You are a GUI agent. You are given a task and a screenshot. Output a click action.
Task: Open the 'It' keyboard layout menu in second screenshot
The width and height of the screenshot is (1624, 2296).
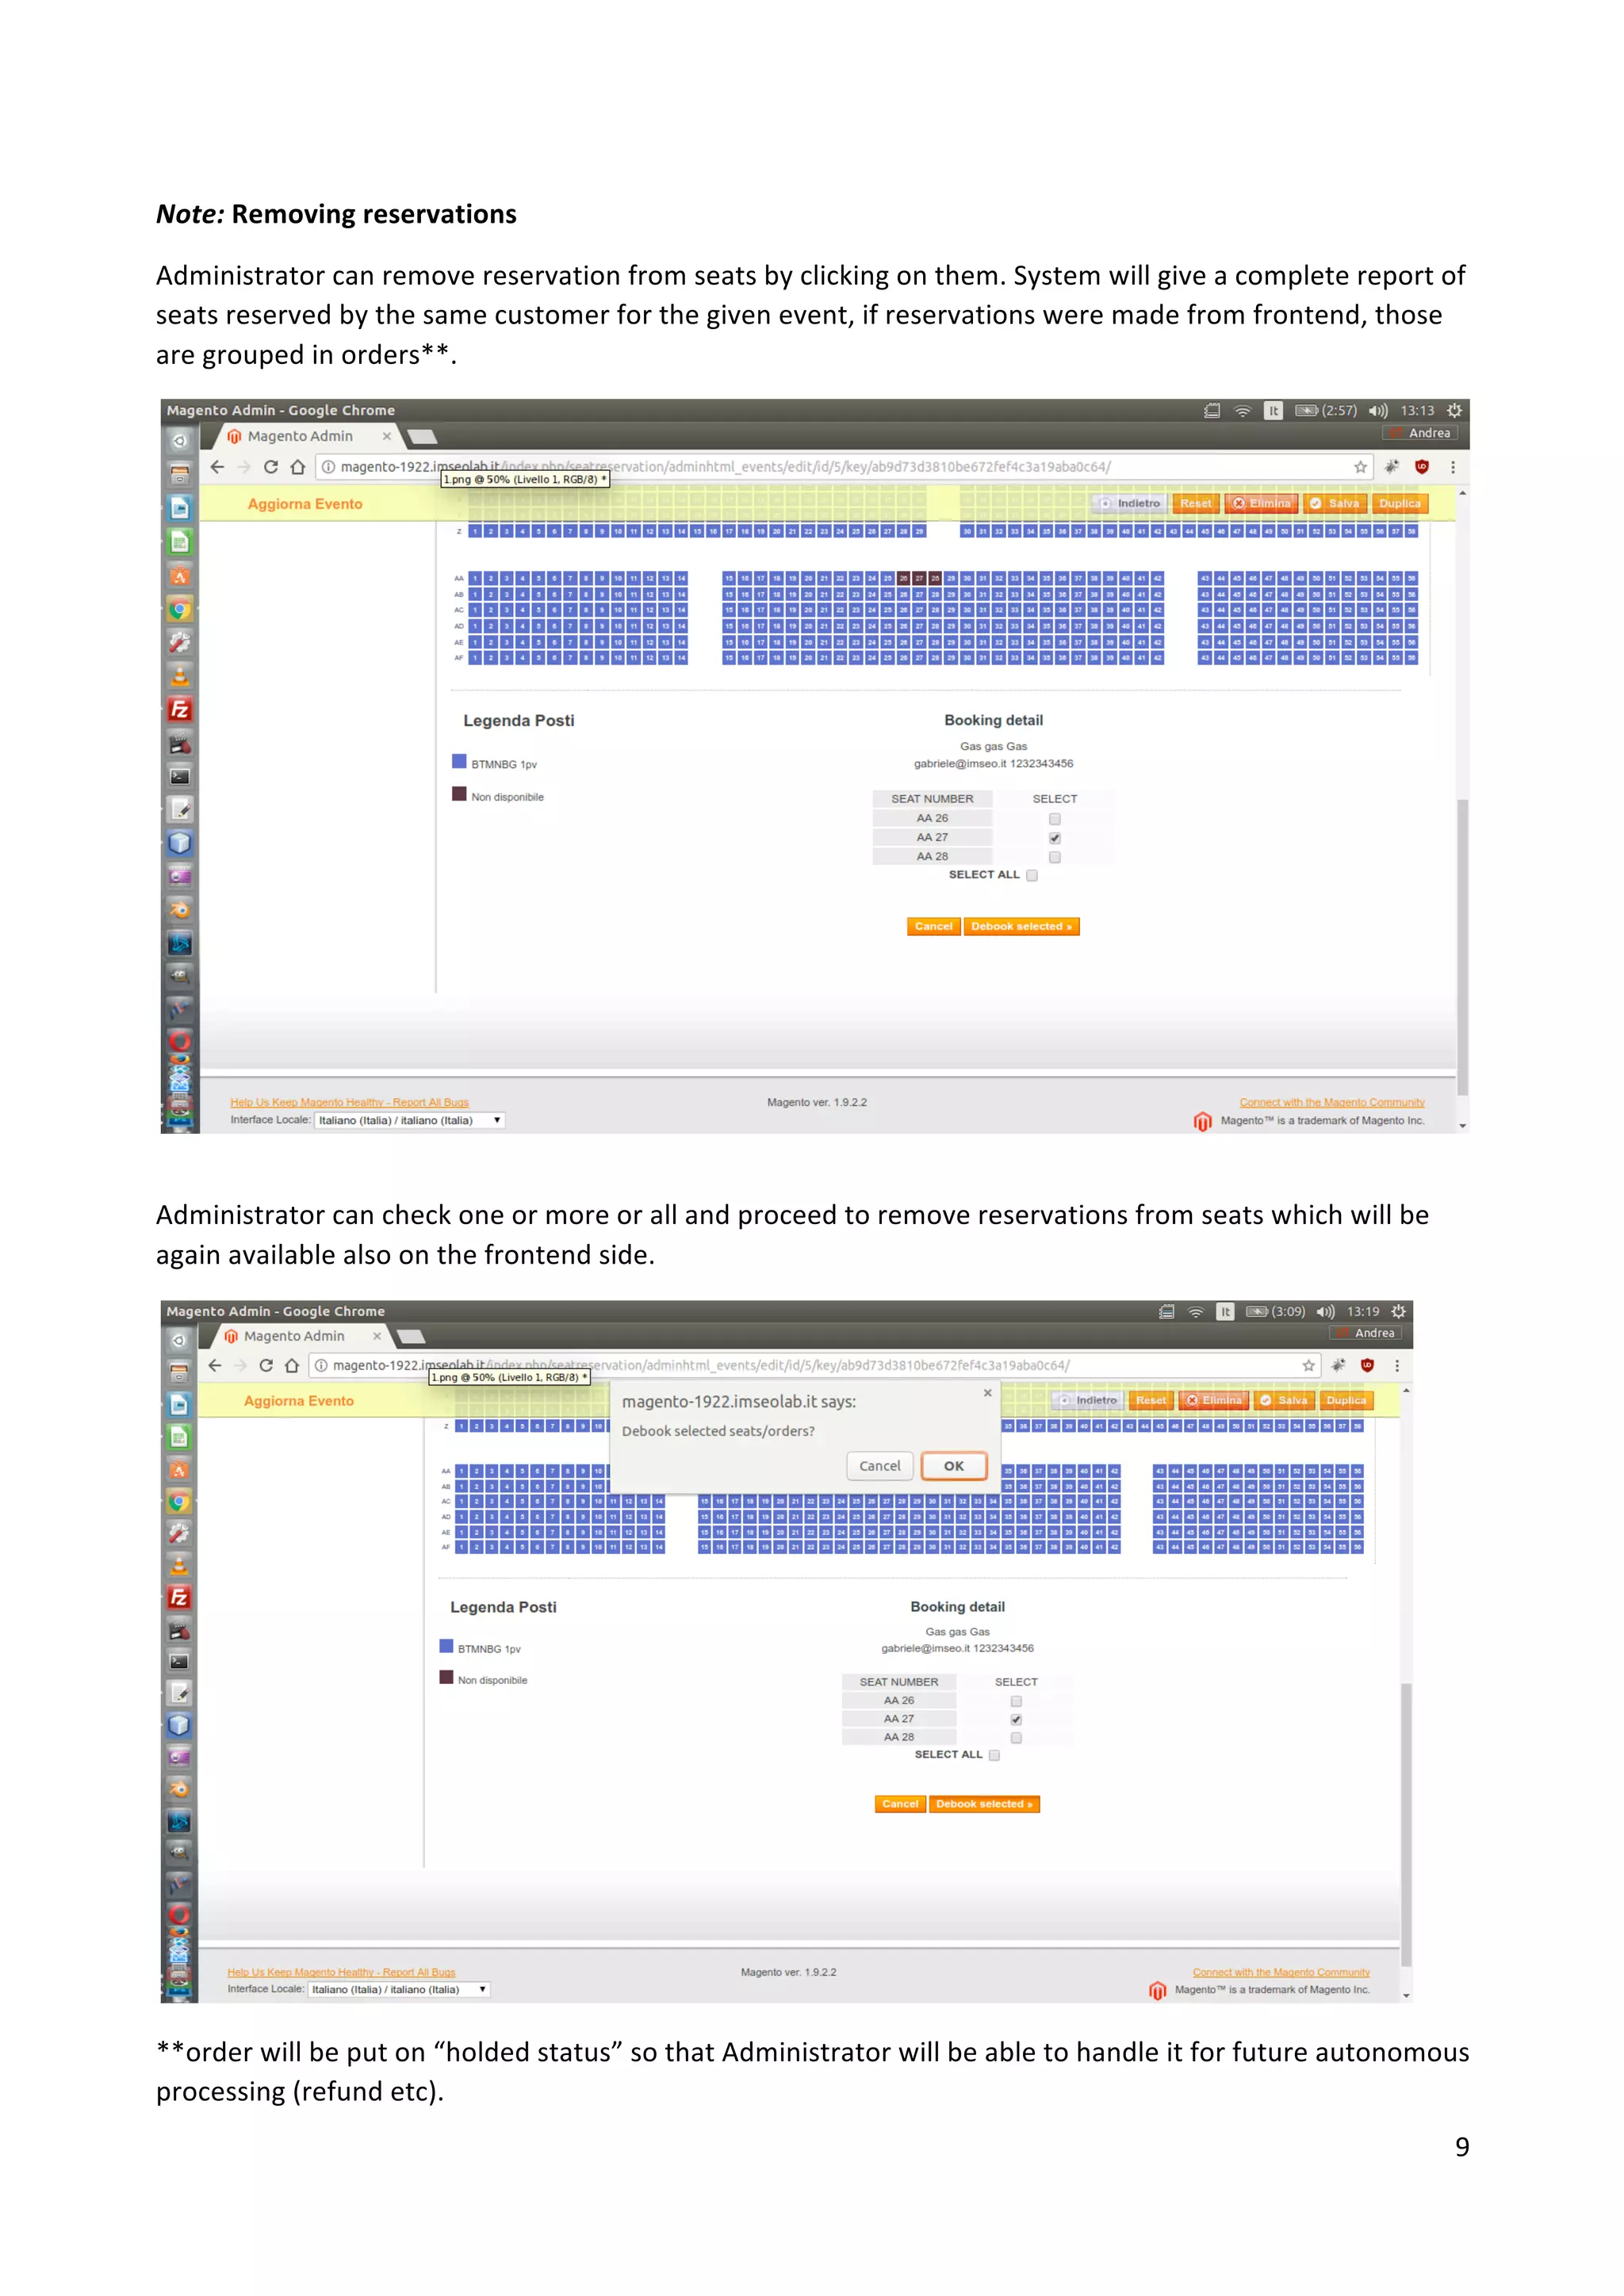1225,1311
